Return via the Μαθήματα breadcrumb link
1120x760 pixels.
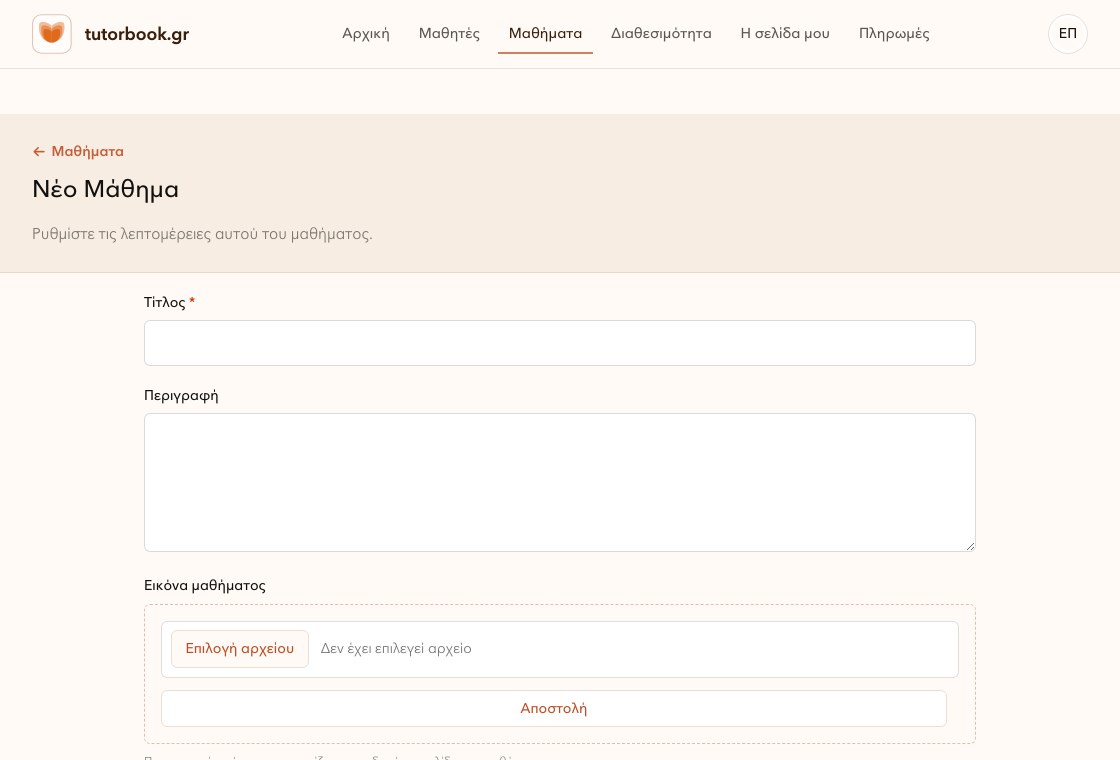87,151
